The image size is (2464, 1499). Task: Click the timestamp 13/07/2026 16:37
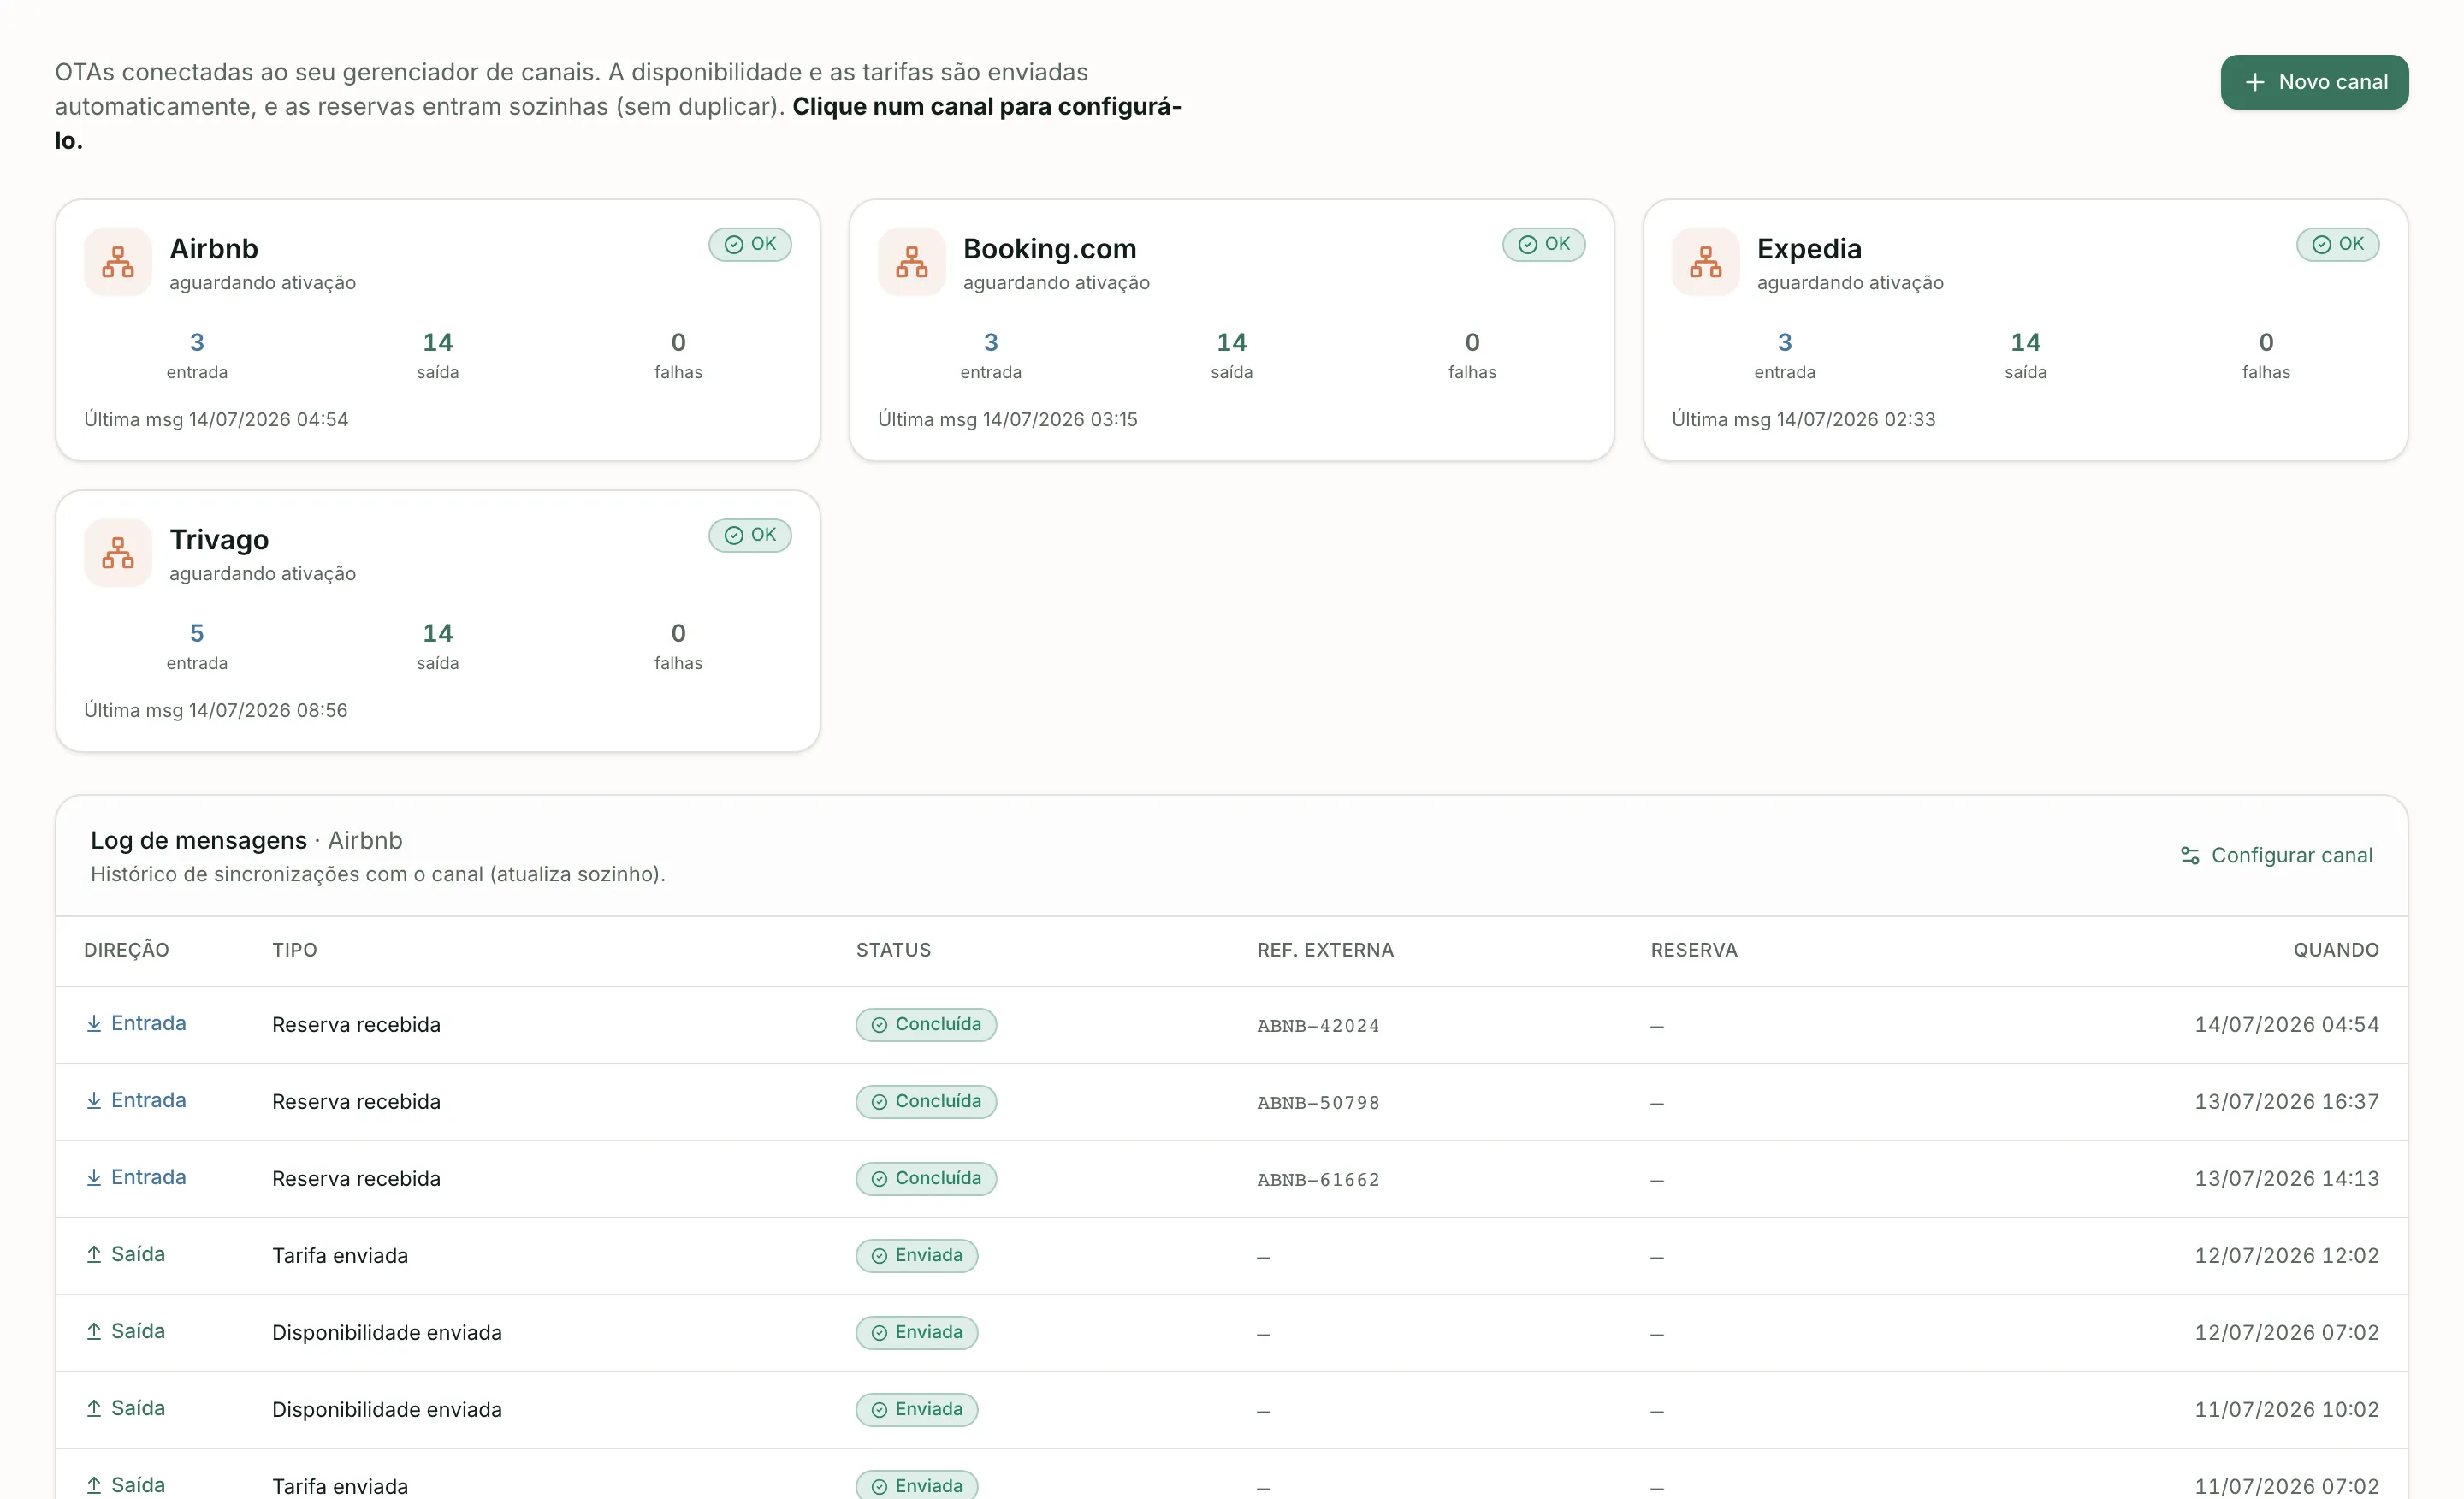click(x=2287, y=1101)
